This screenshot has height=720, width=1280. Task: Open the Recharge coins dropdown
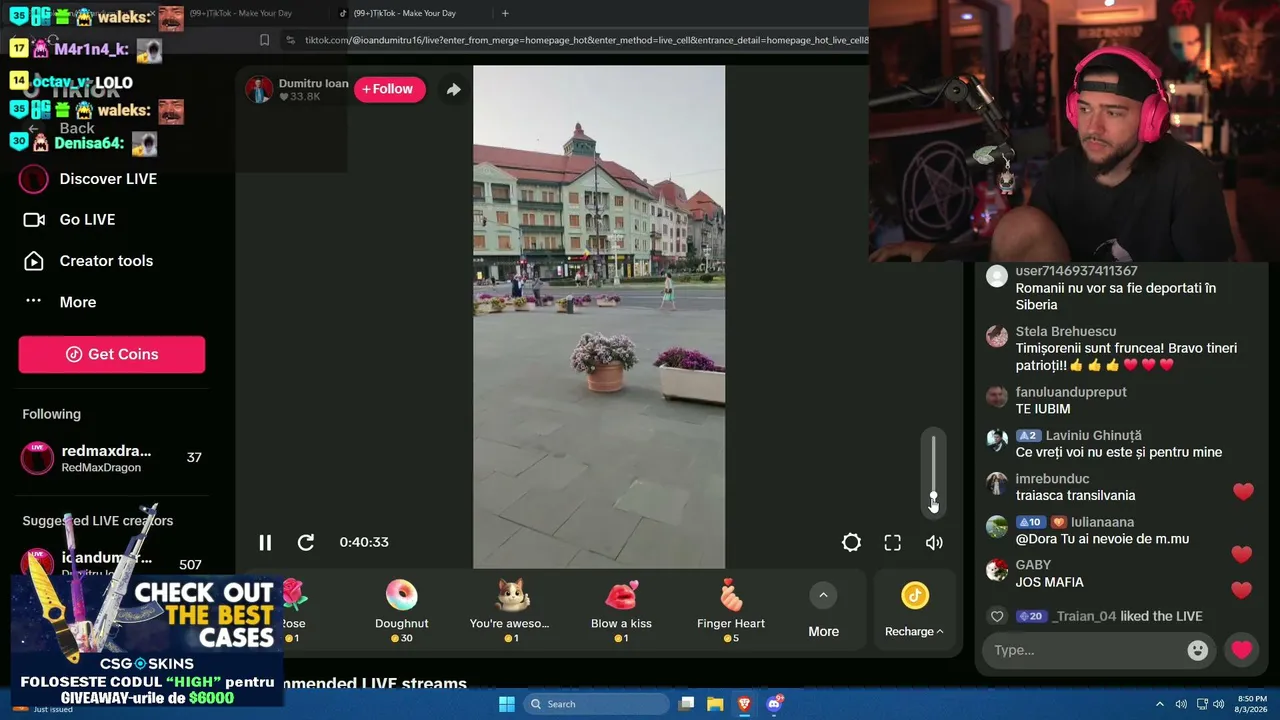pos(914,611)
